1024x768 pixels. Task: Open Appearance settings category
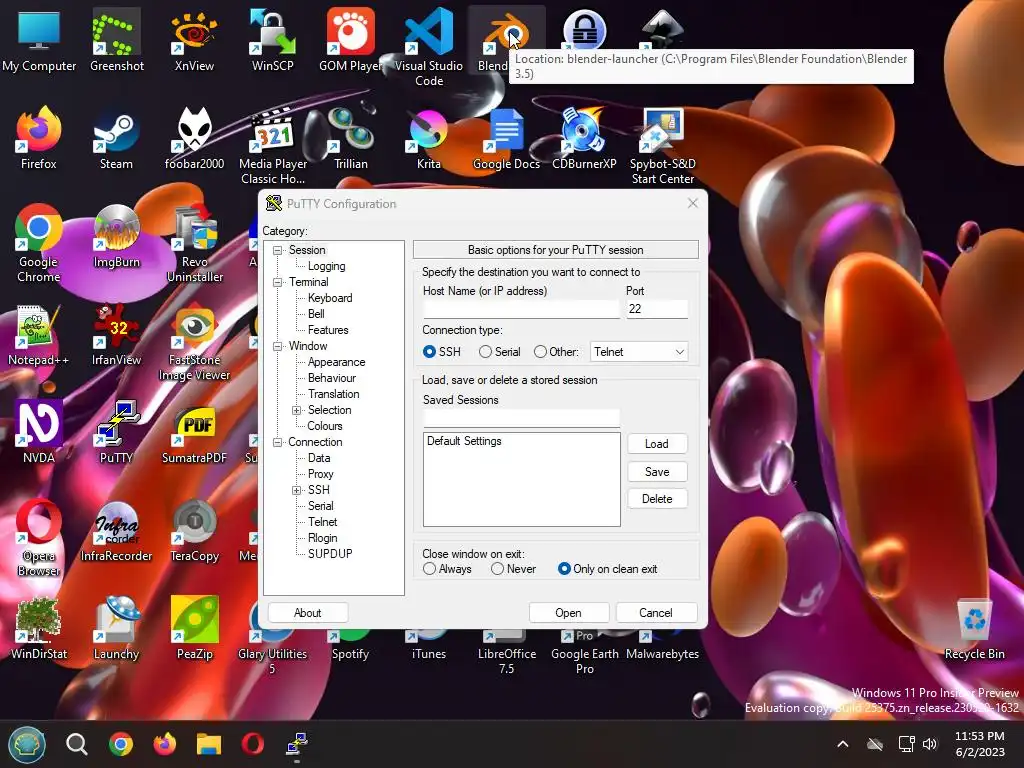[x=336, y=362]
